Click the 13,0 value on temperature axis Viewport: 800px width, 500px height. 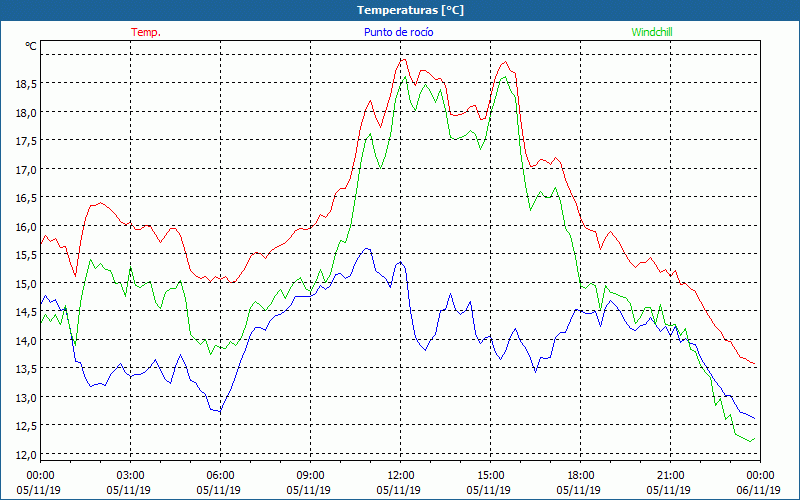tap(26, 398)
